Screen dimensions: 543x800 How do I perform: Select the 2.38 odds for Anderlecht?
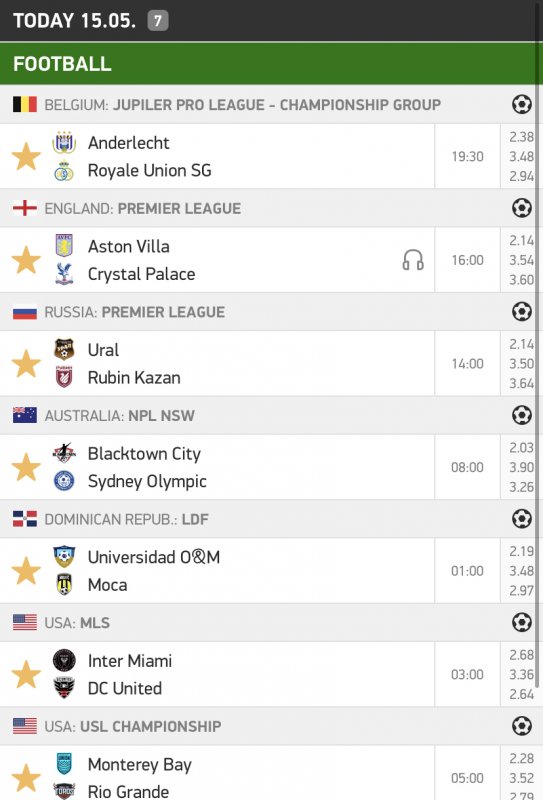point(521,137)
